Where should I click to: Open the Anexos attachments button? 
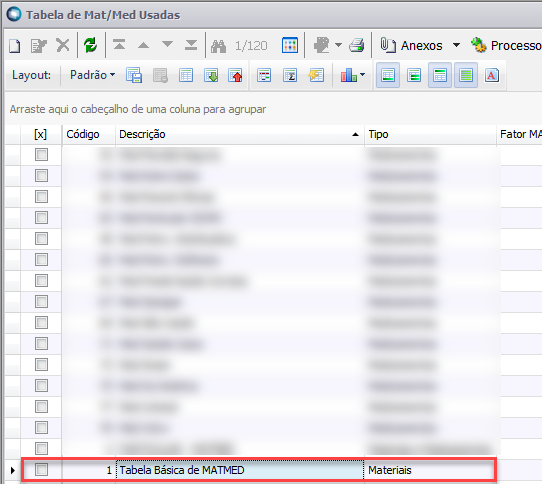pyautogui.click(x=411, y=45)
